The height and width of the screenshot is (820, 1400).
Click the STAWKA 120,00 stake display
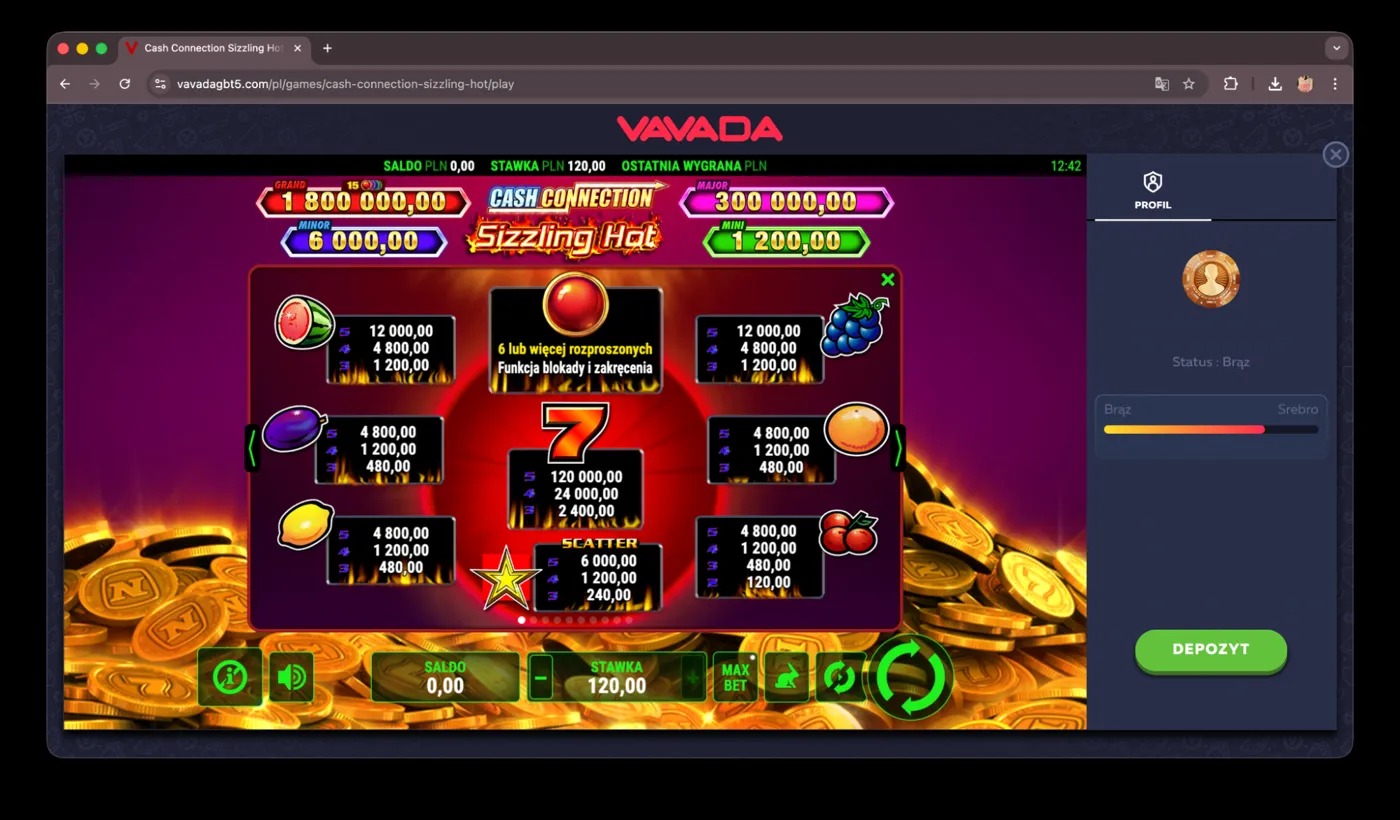tap(617, 677)
